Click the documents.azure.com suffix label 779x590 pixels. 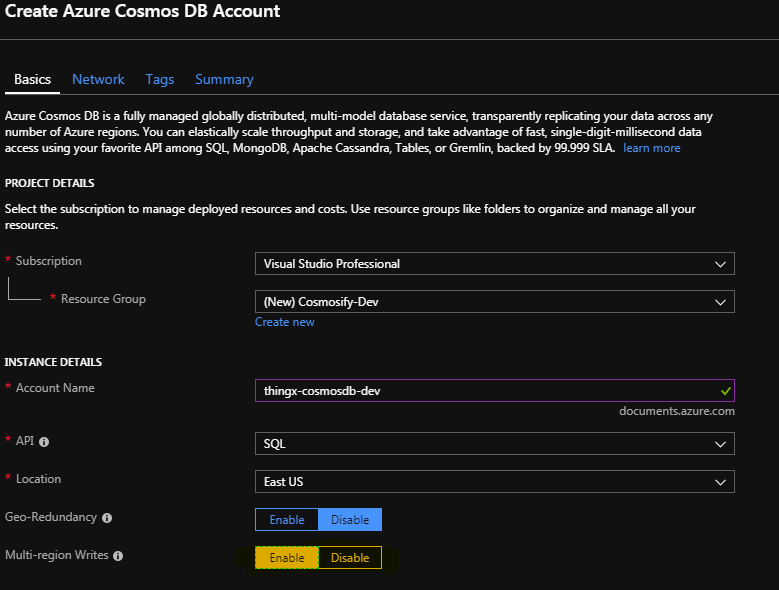point(676,411)
